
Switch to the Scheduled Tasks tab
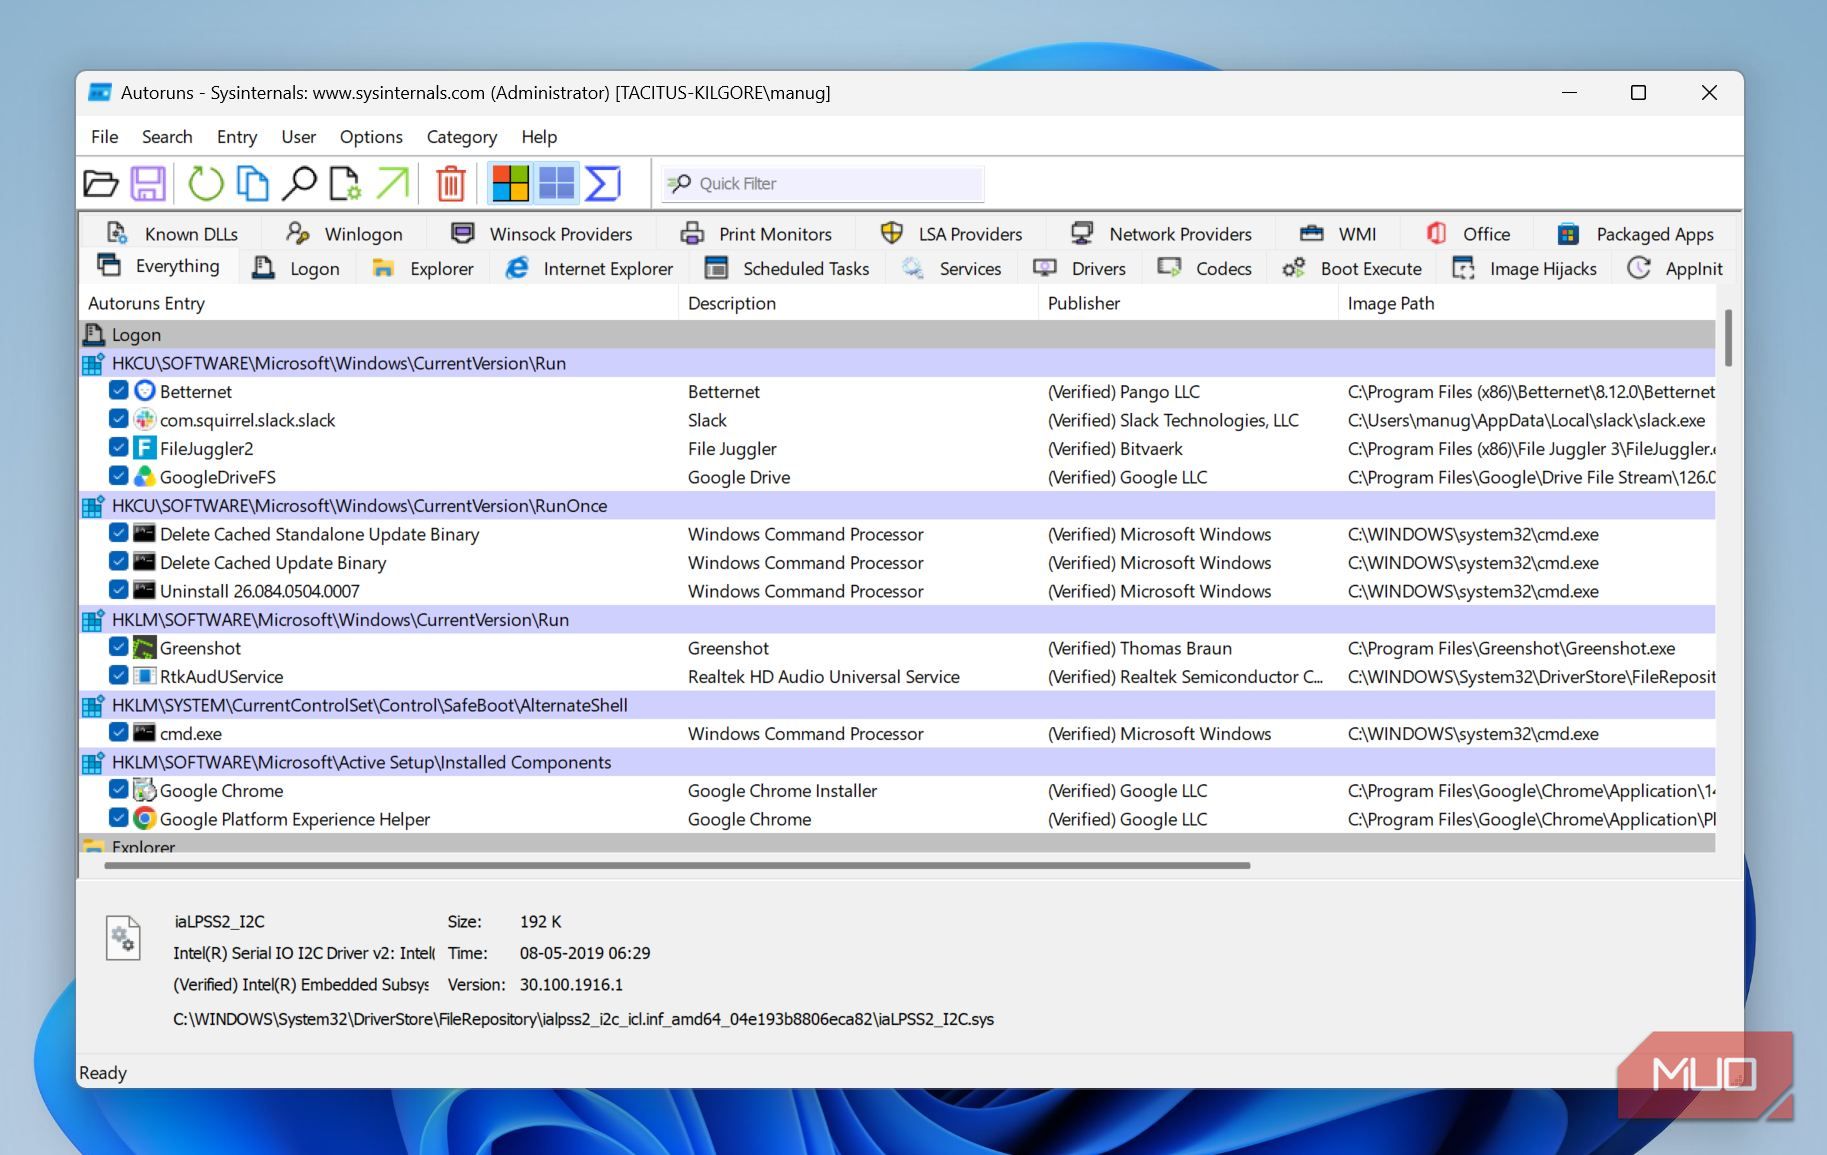pyautogui.click(x=787, y=268)
